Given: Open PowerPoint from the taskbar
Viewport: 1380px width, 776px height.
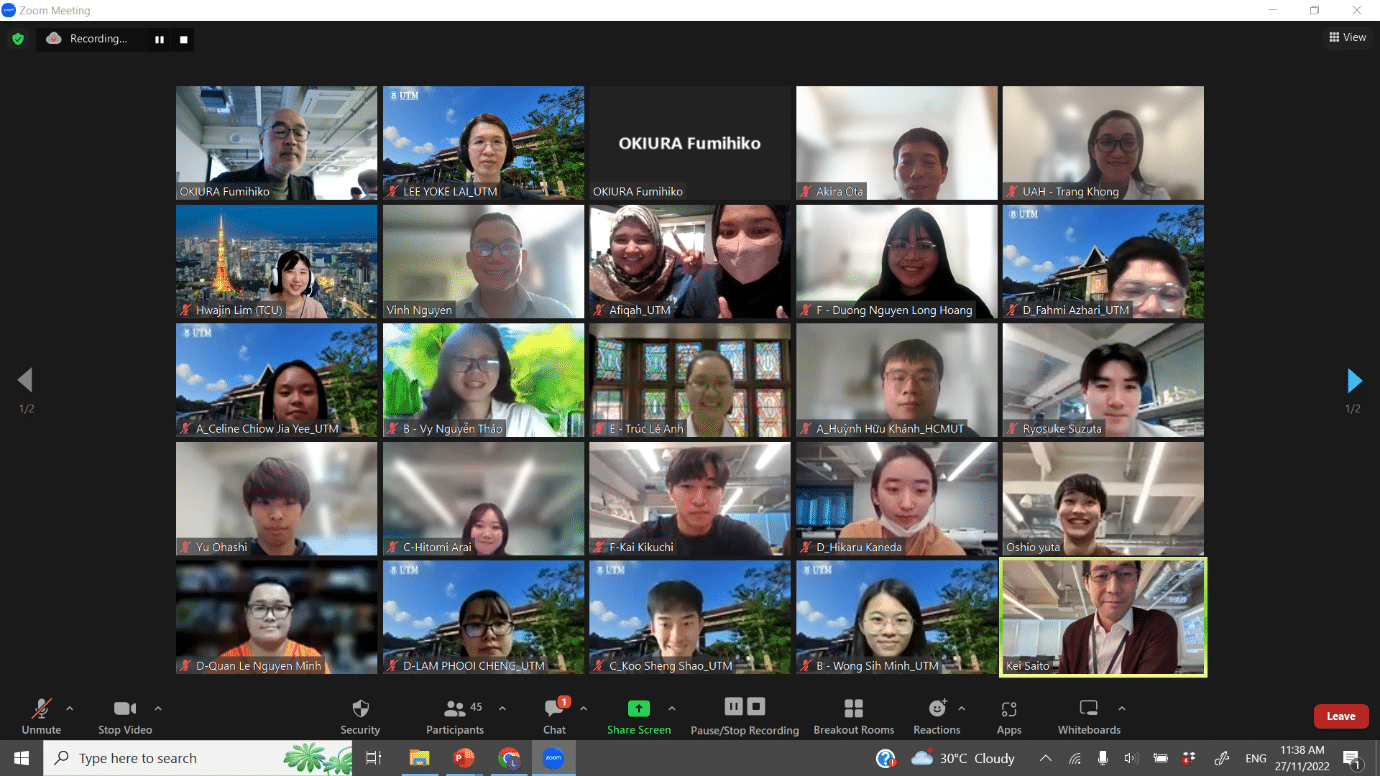Looking at the screenshot, I should tap(464, 758).
